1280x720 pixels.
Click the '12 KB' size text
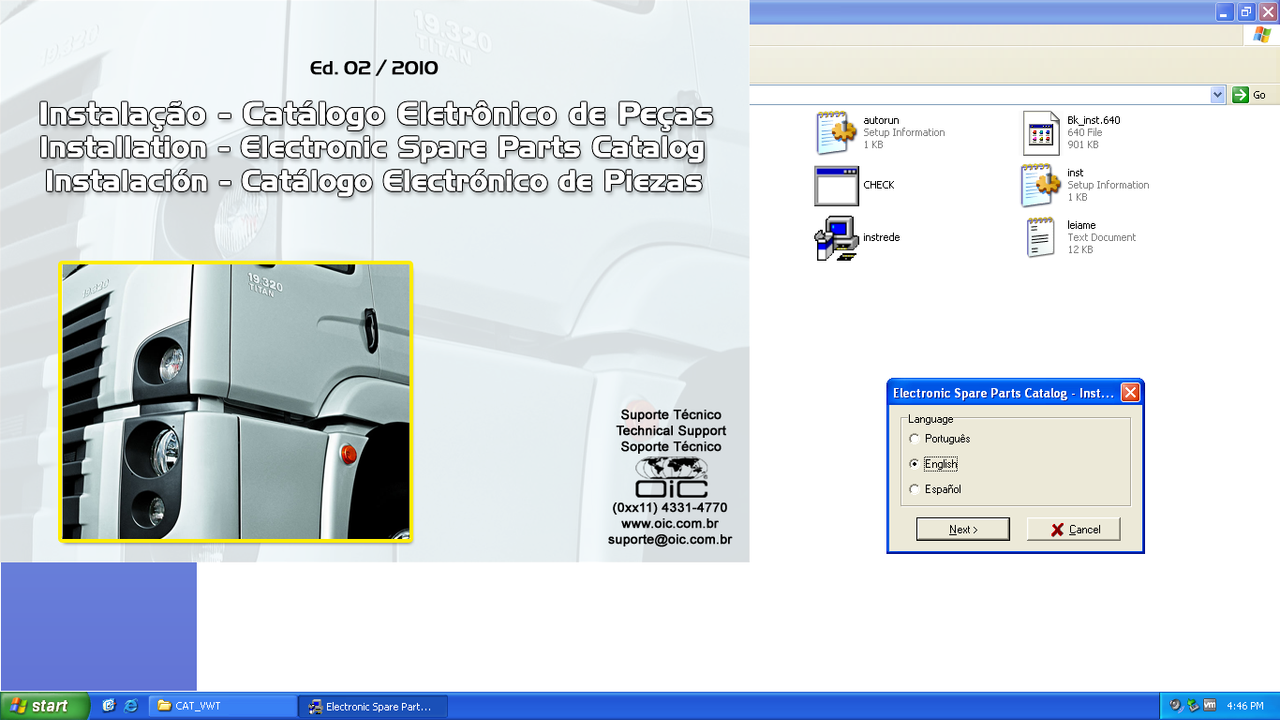pos(1080,250)
